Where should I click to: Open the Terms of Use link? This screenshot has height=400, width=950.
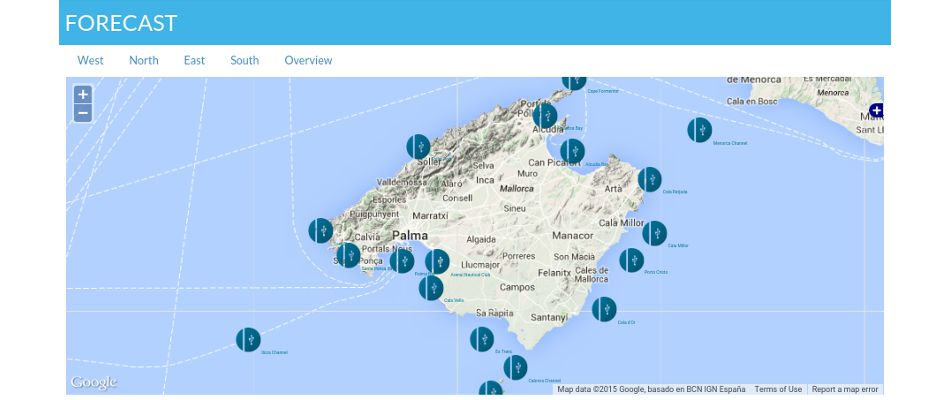tap(778, 389)
